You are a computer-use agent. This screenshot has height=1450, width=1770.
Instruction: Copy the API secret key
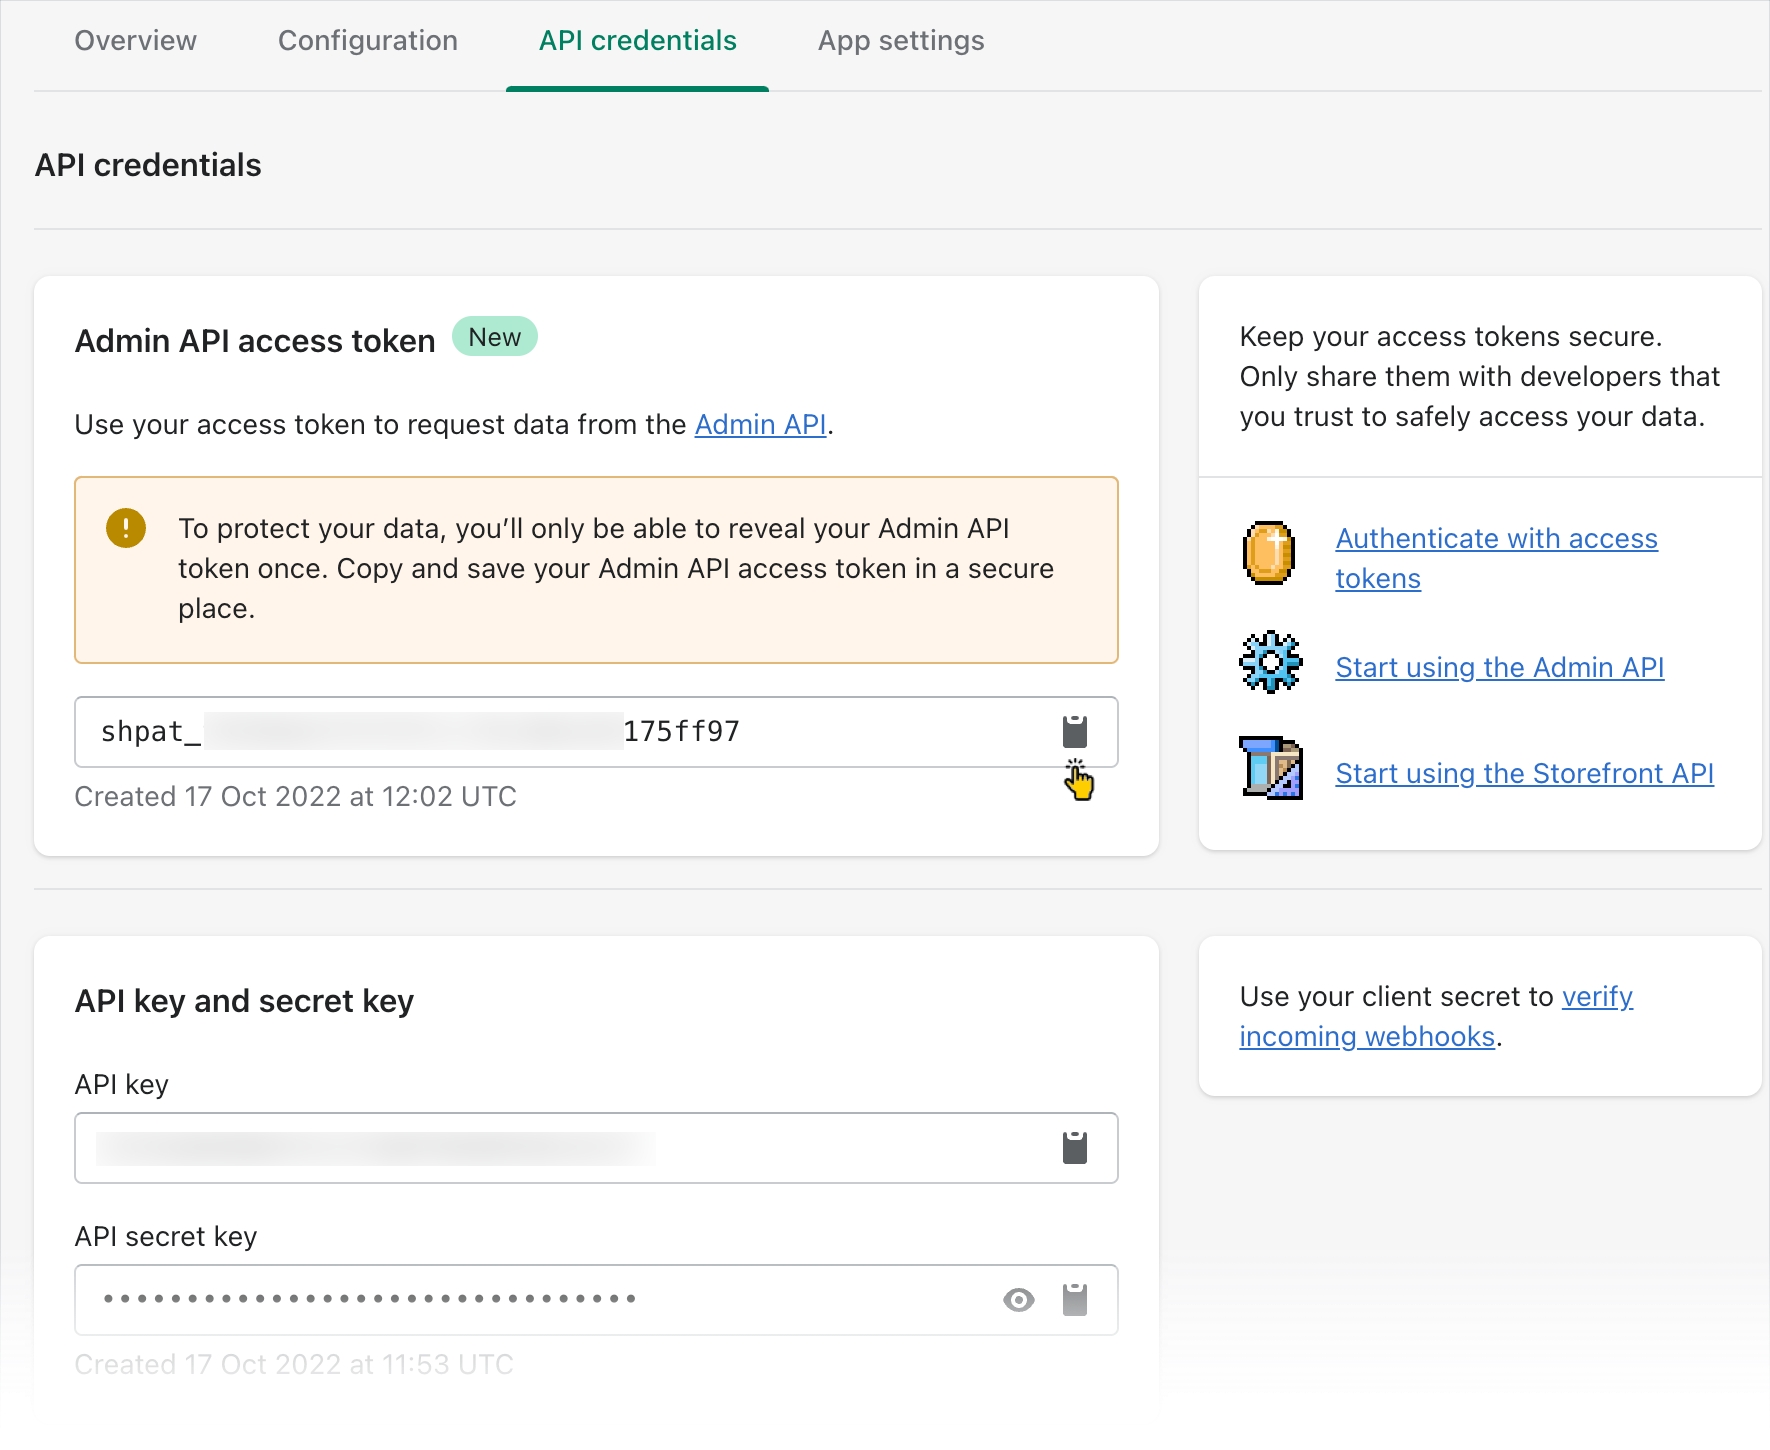[1074, 1300]
